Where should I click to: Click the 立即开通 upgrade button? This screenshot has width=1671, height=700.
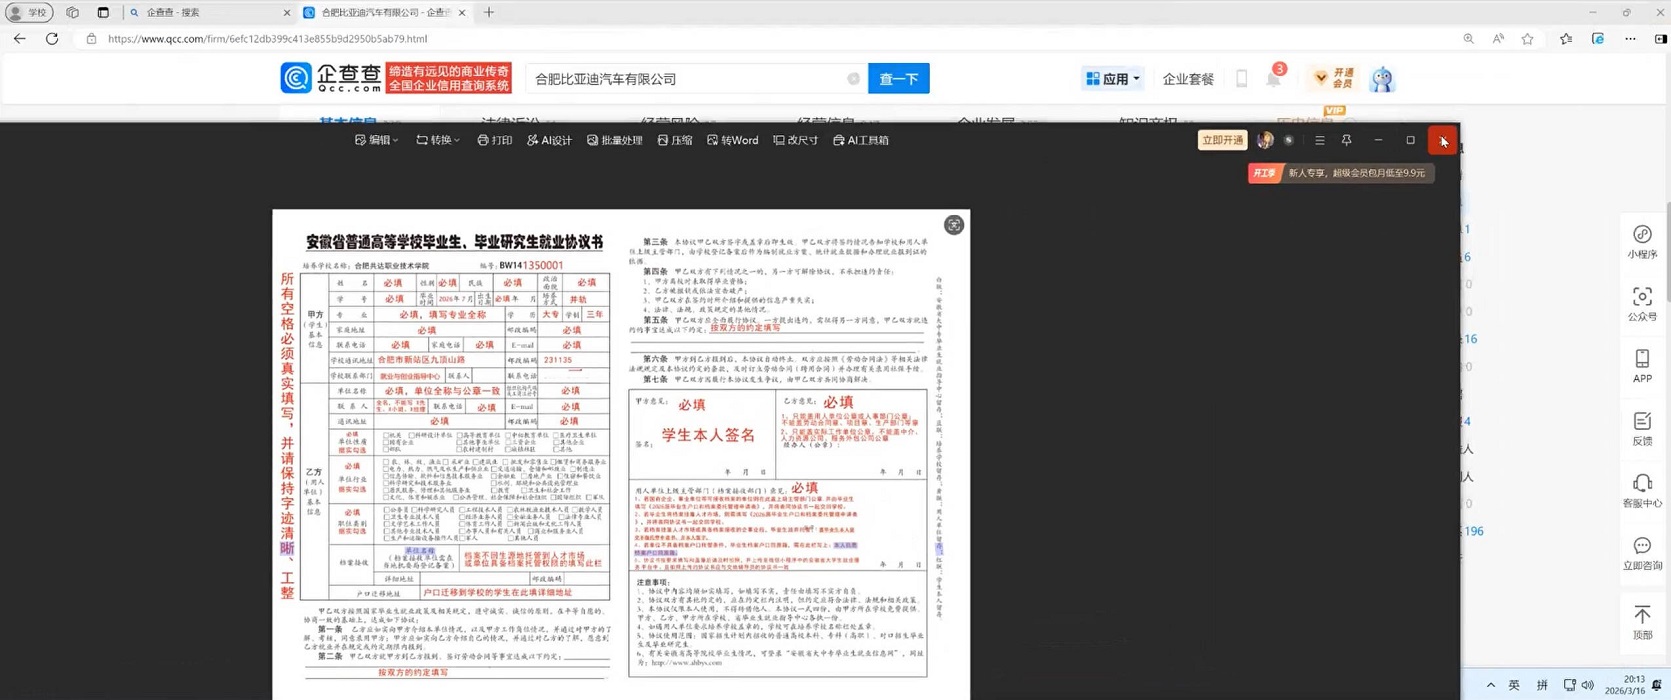[1222, 141]
